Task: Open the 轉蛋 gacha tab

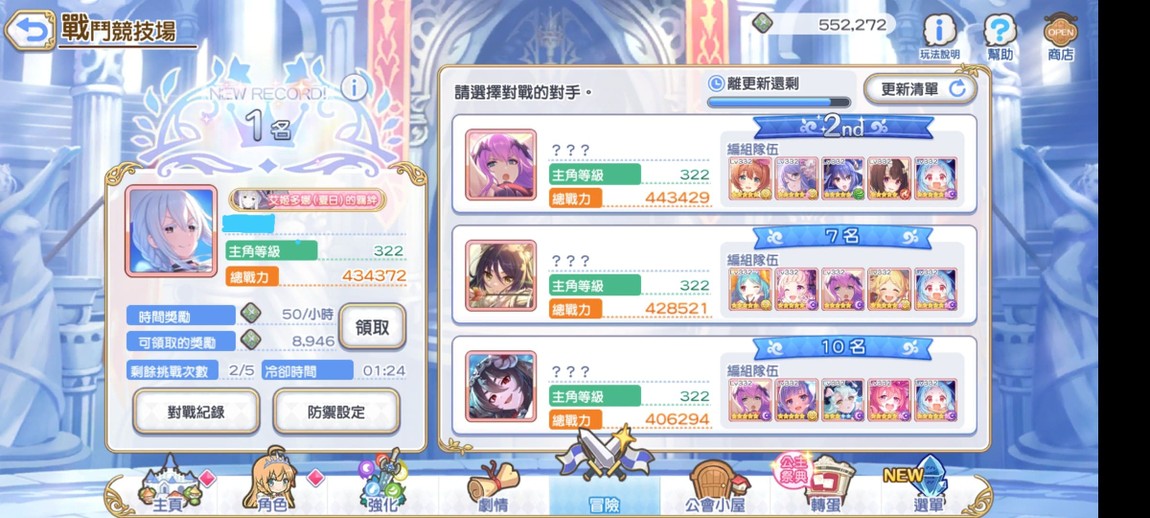Action: [823, 484]
